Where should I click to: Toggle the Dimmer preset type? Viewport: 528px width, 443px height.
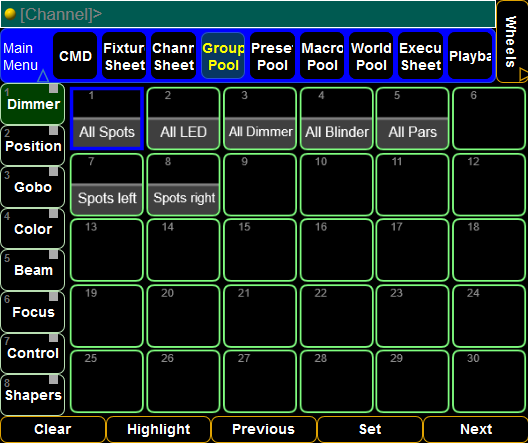point(33,104)
